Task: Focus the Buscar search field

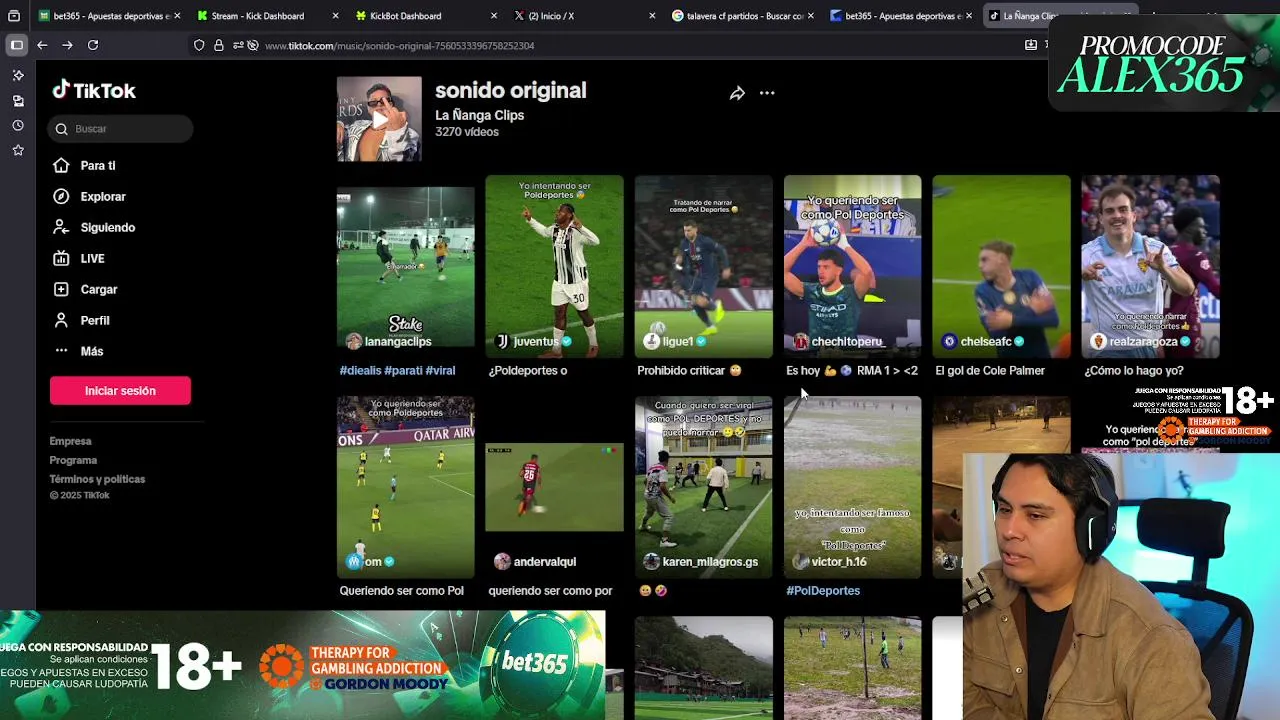Action: click(x=120, y=129)
